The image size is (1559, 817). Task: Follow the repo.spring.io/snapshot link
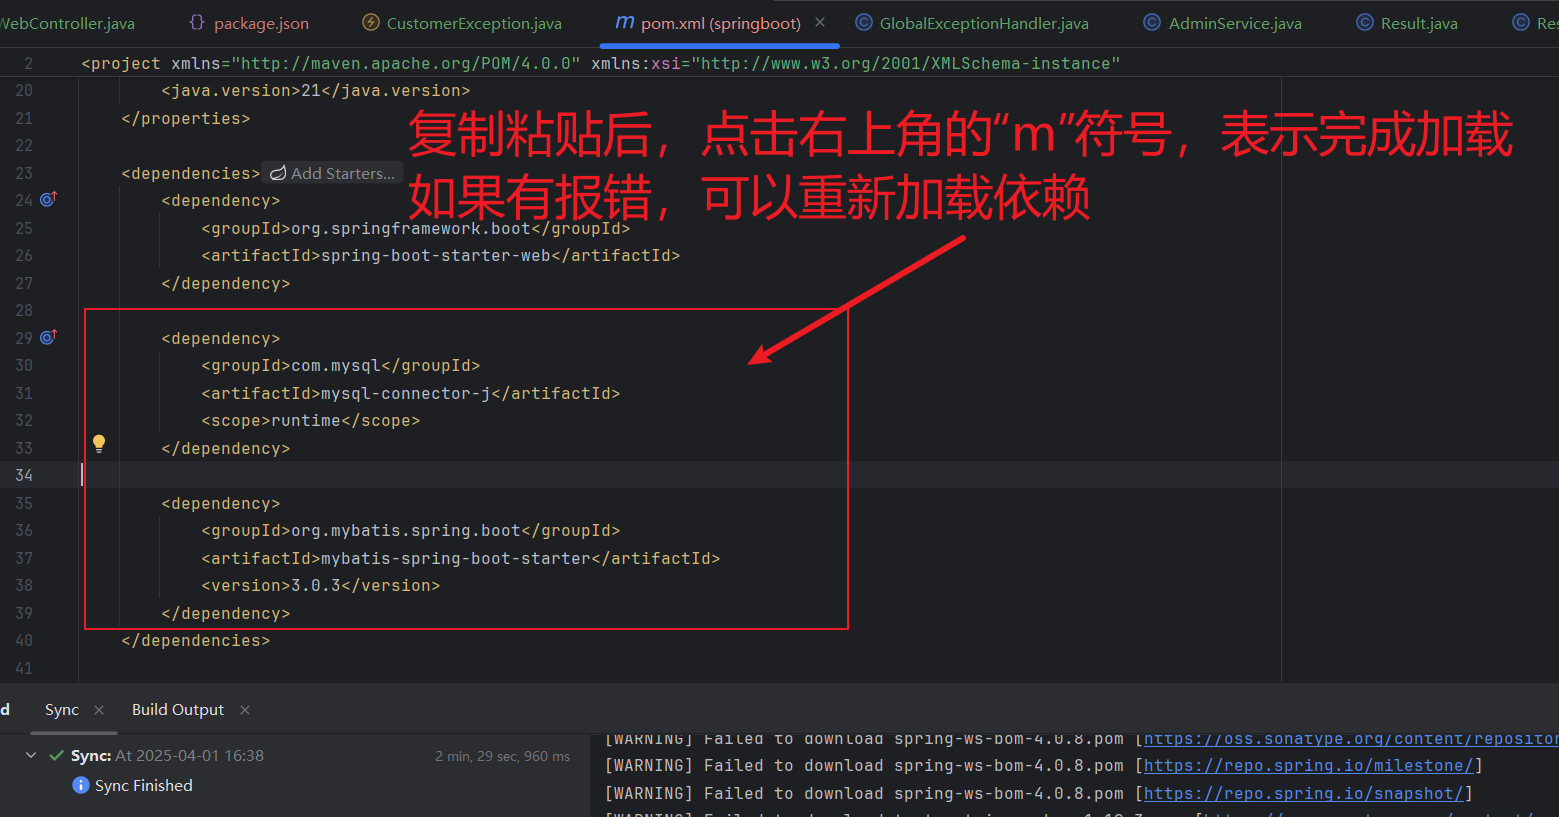1300,792
